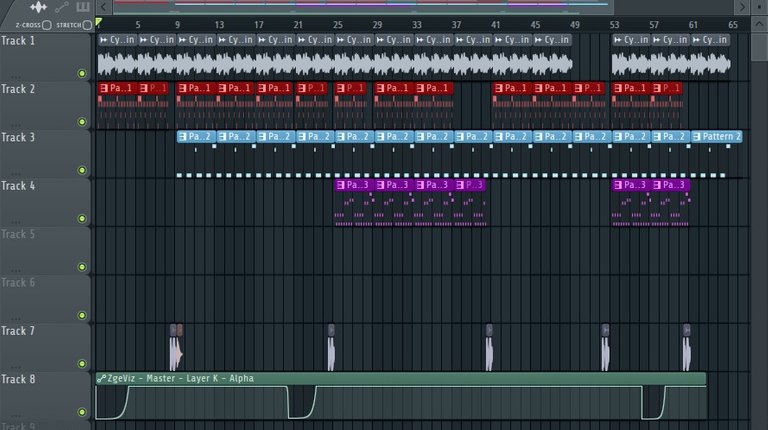Select the Track 5 header label
The width and height of the screenshot is (768, 430).
click(18, 235)
